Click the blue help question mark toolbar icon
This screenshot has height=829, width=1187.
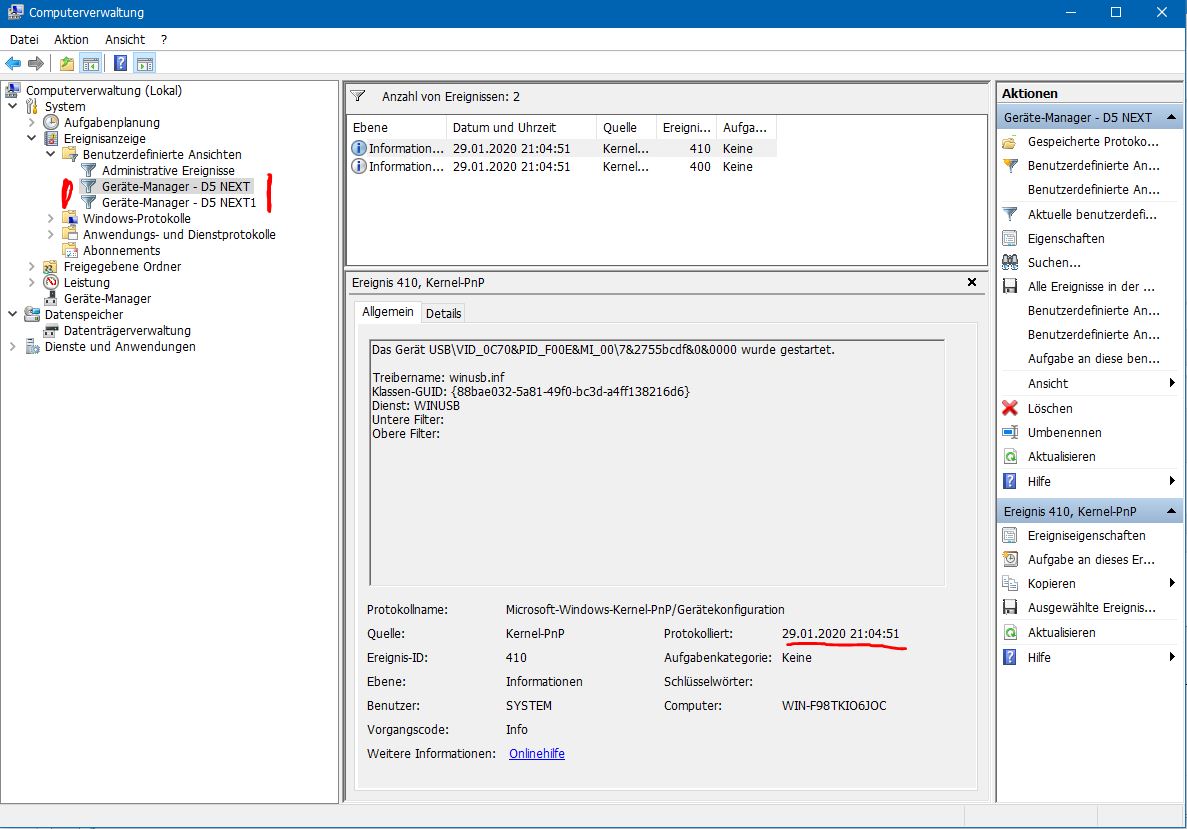119,64
